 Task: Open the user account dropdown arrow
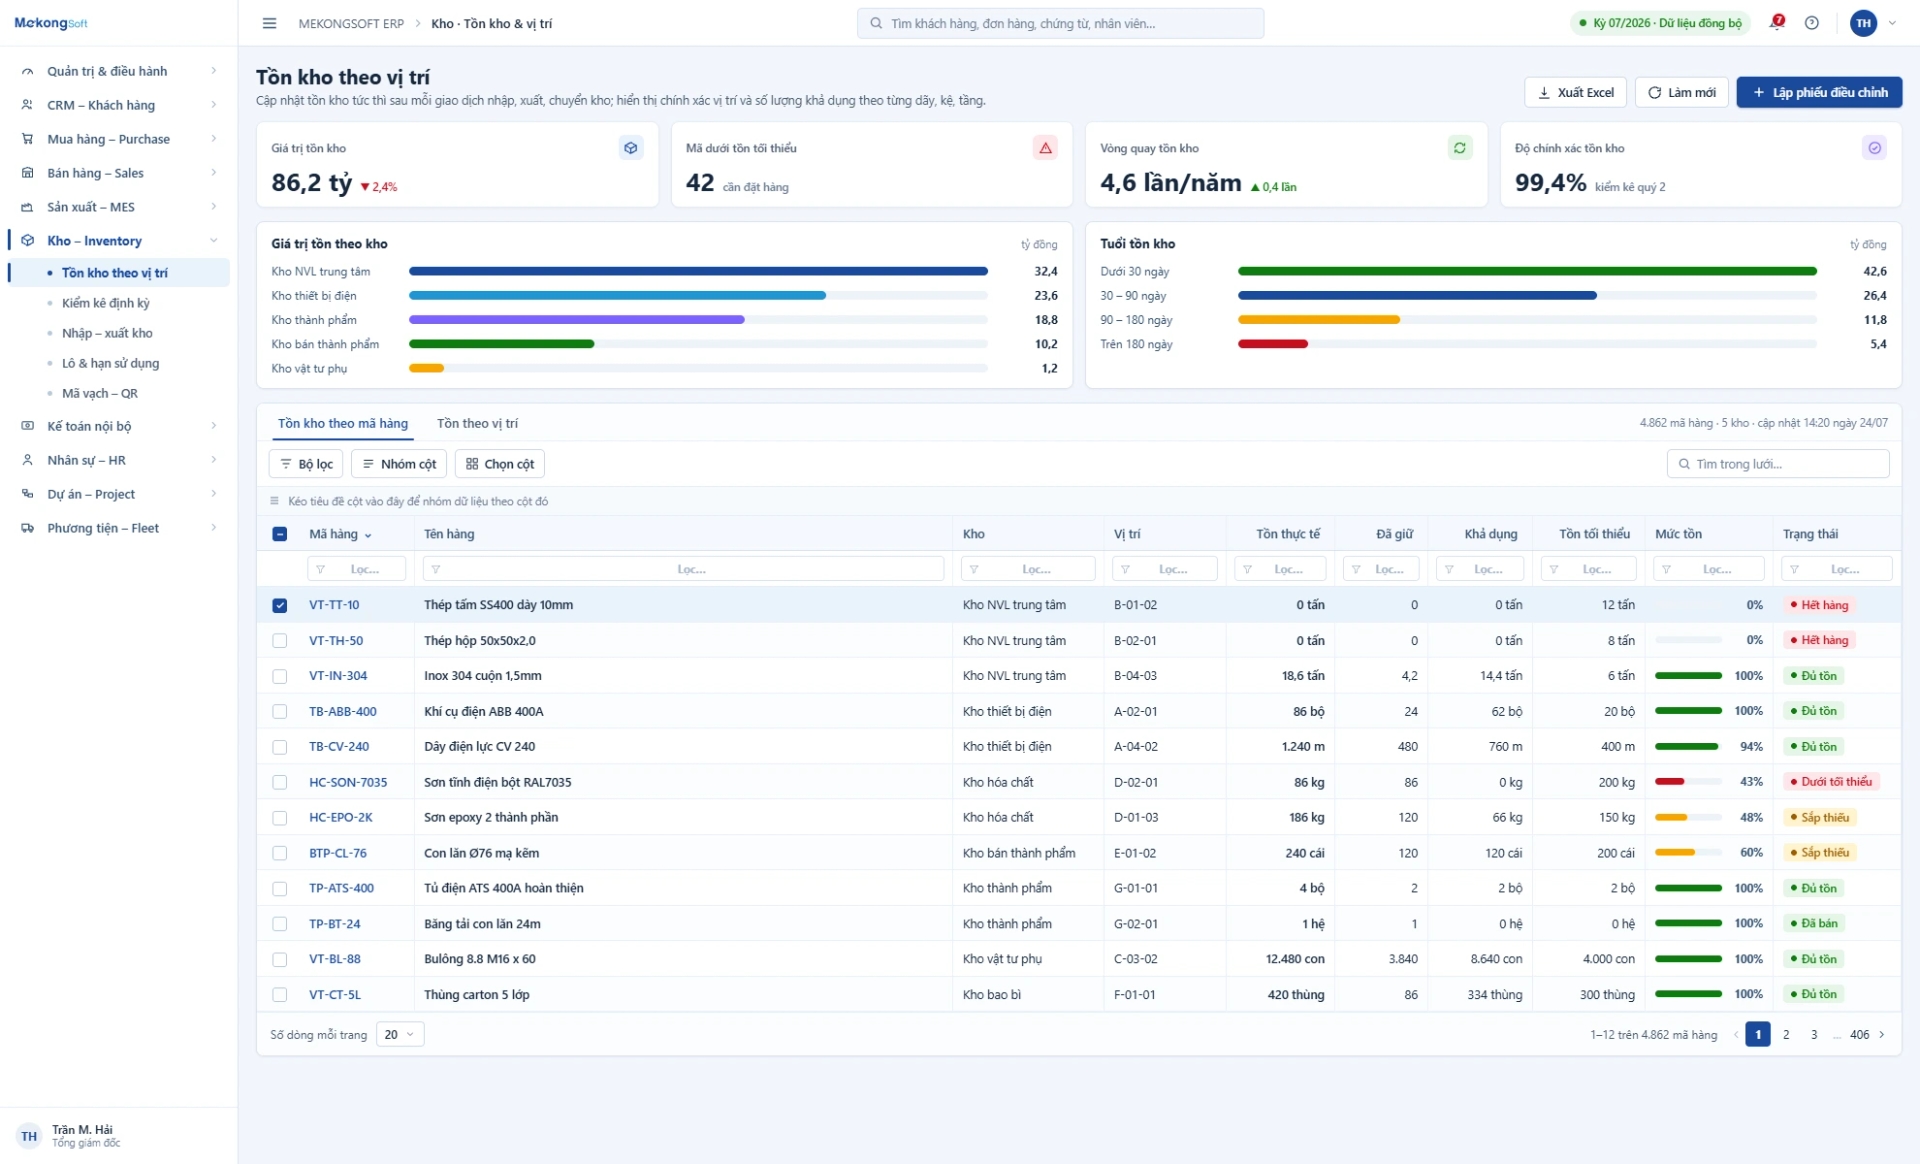click(x=1892, y=23)
